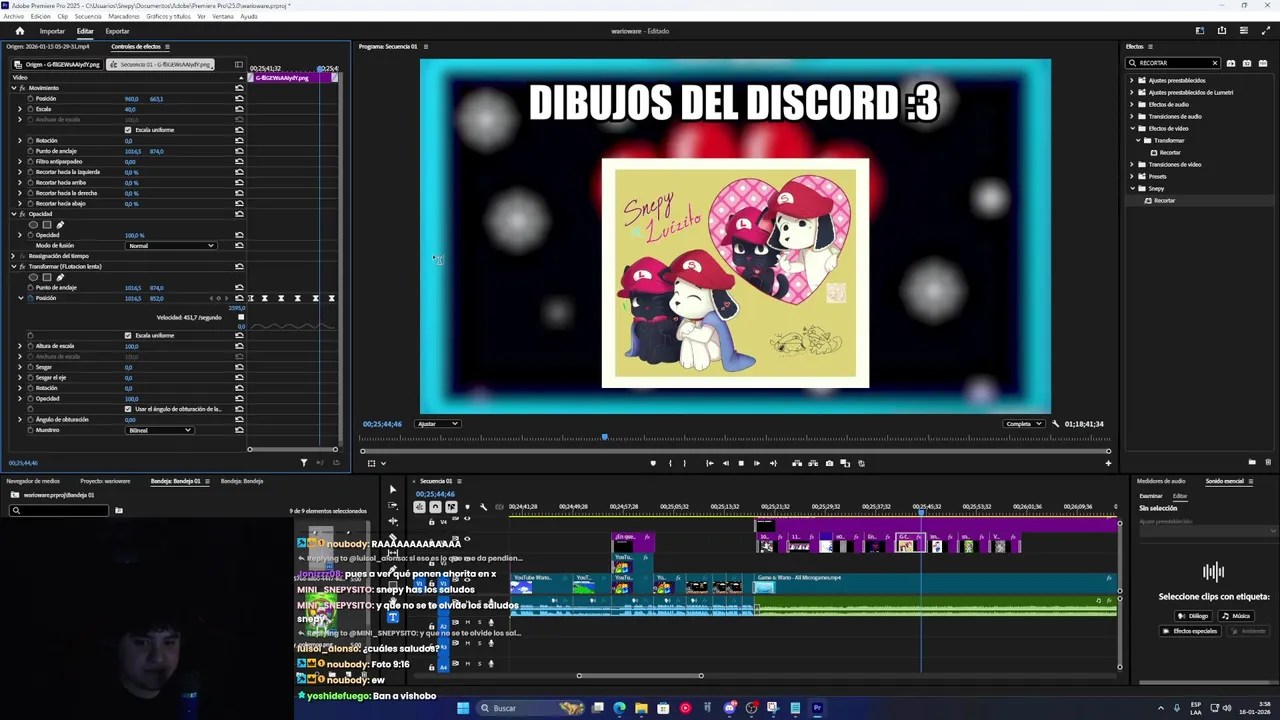Screen dimensions: 1280x720
Task: Open Program monitor wrench settings
Action: (1055, 424)
